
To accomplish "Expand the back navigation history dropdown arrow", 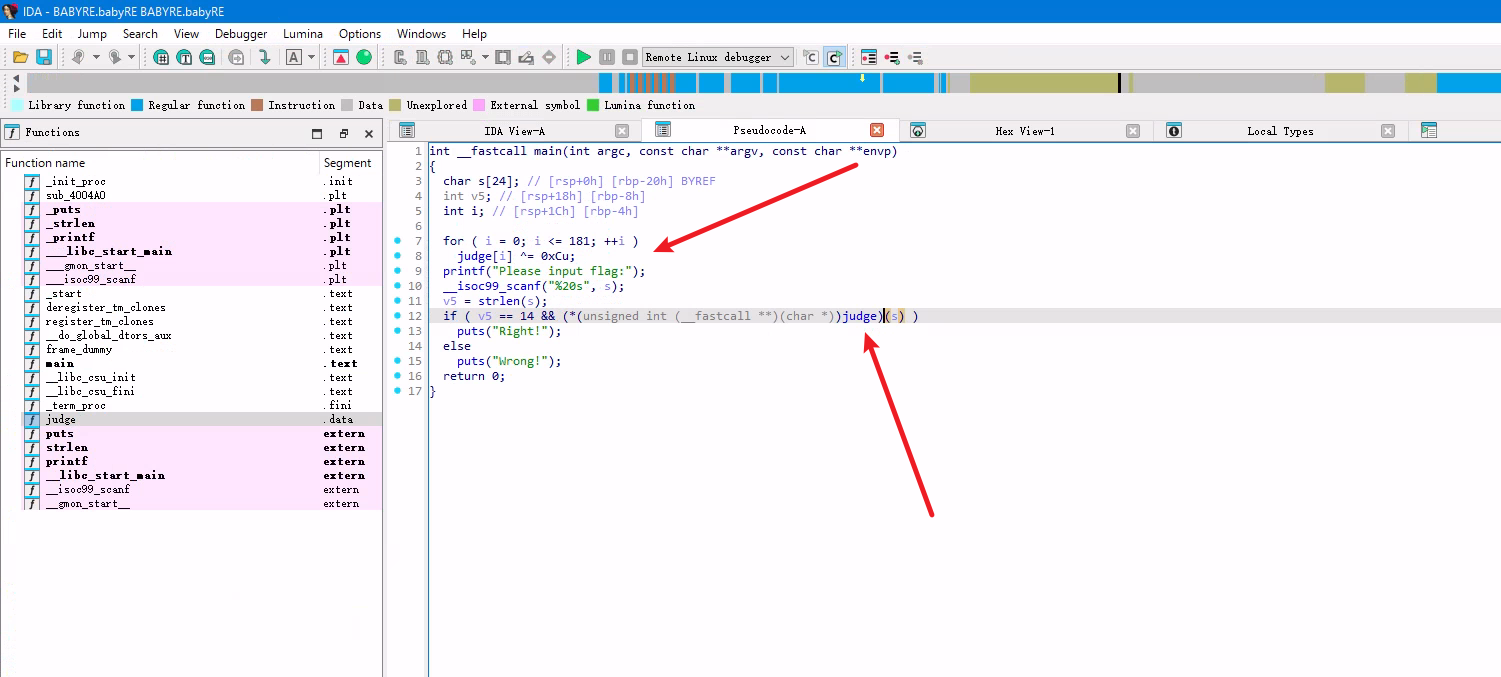I will pyautogui.click(x=96, y=57).
